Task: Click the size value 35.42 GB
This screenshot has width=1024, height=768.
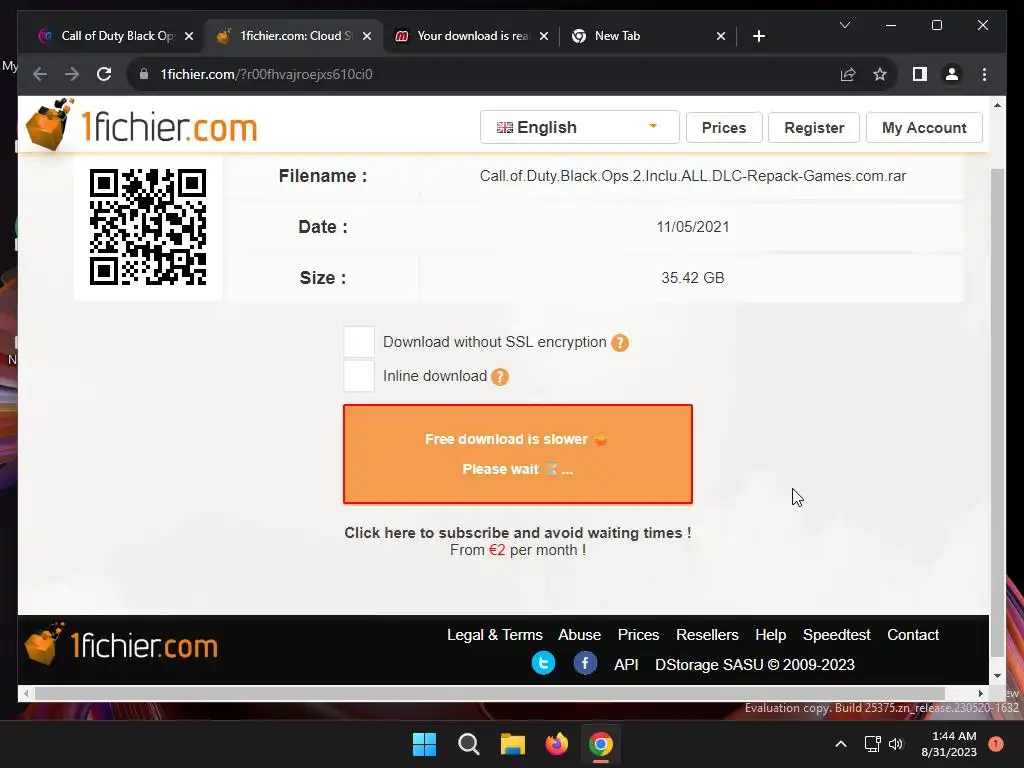Action: click(692, 278)
